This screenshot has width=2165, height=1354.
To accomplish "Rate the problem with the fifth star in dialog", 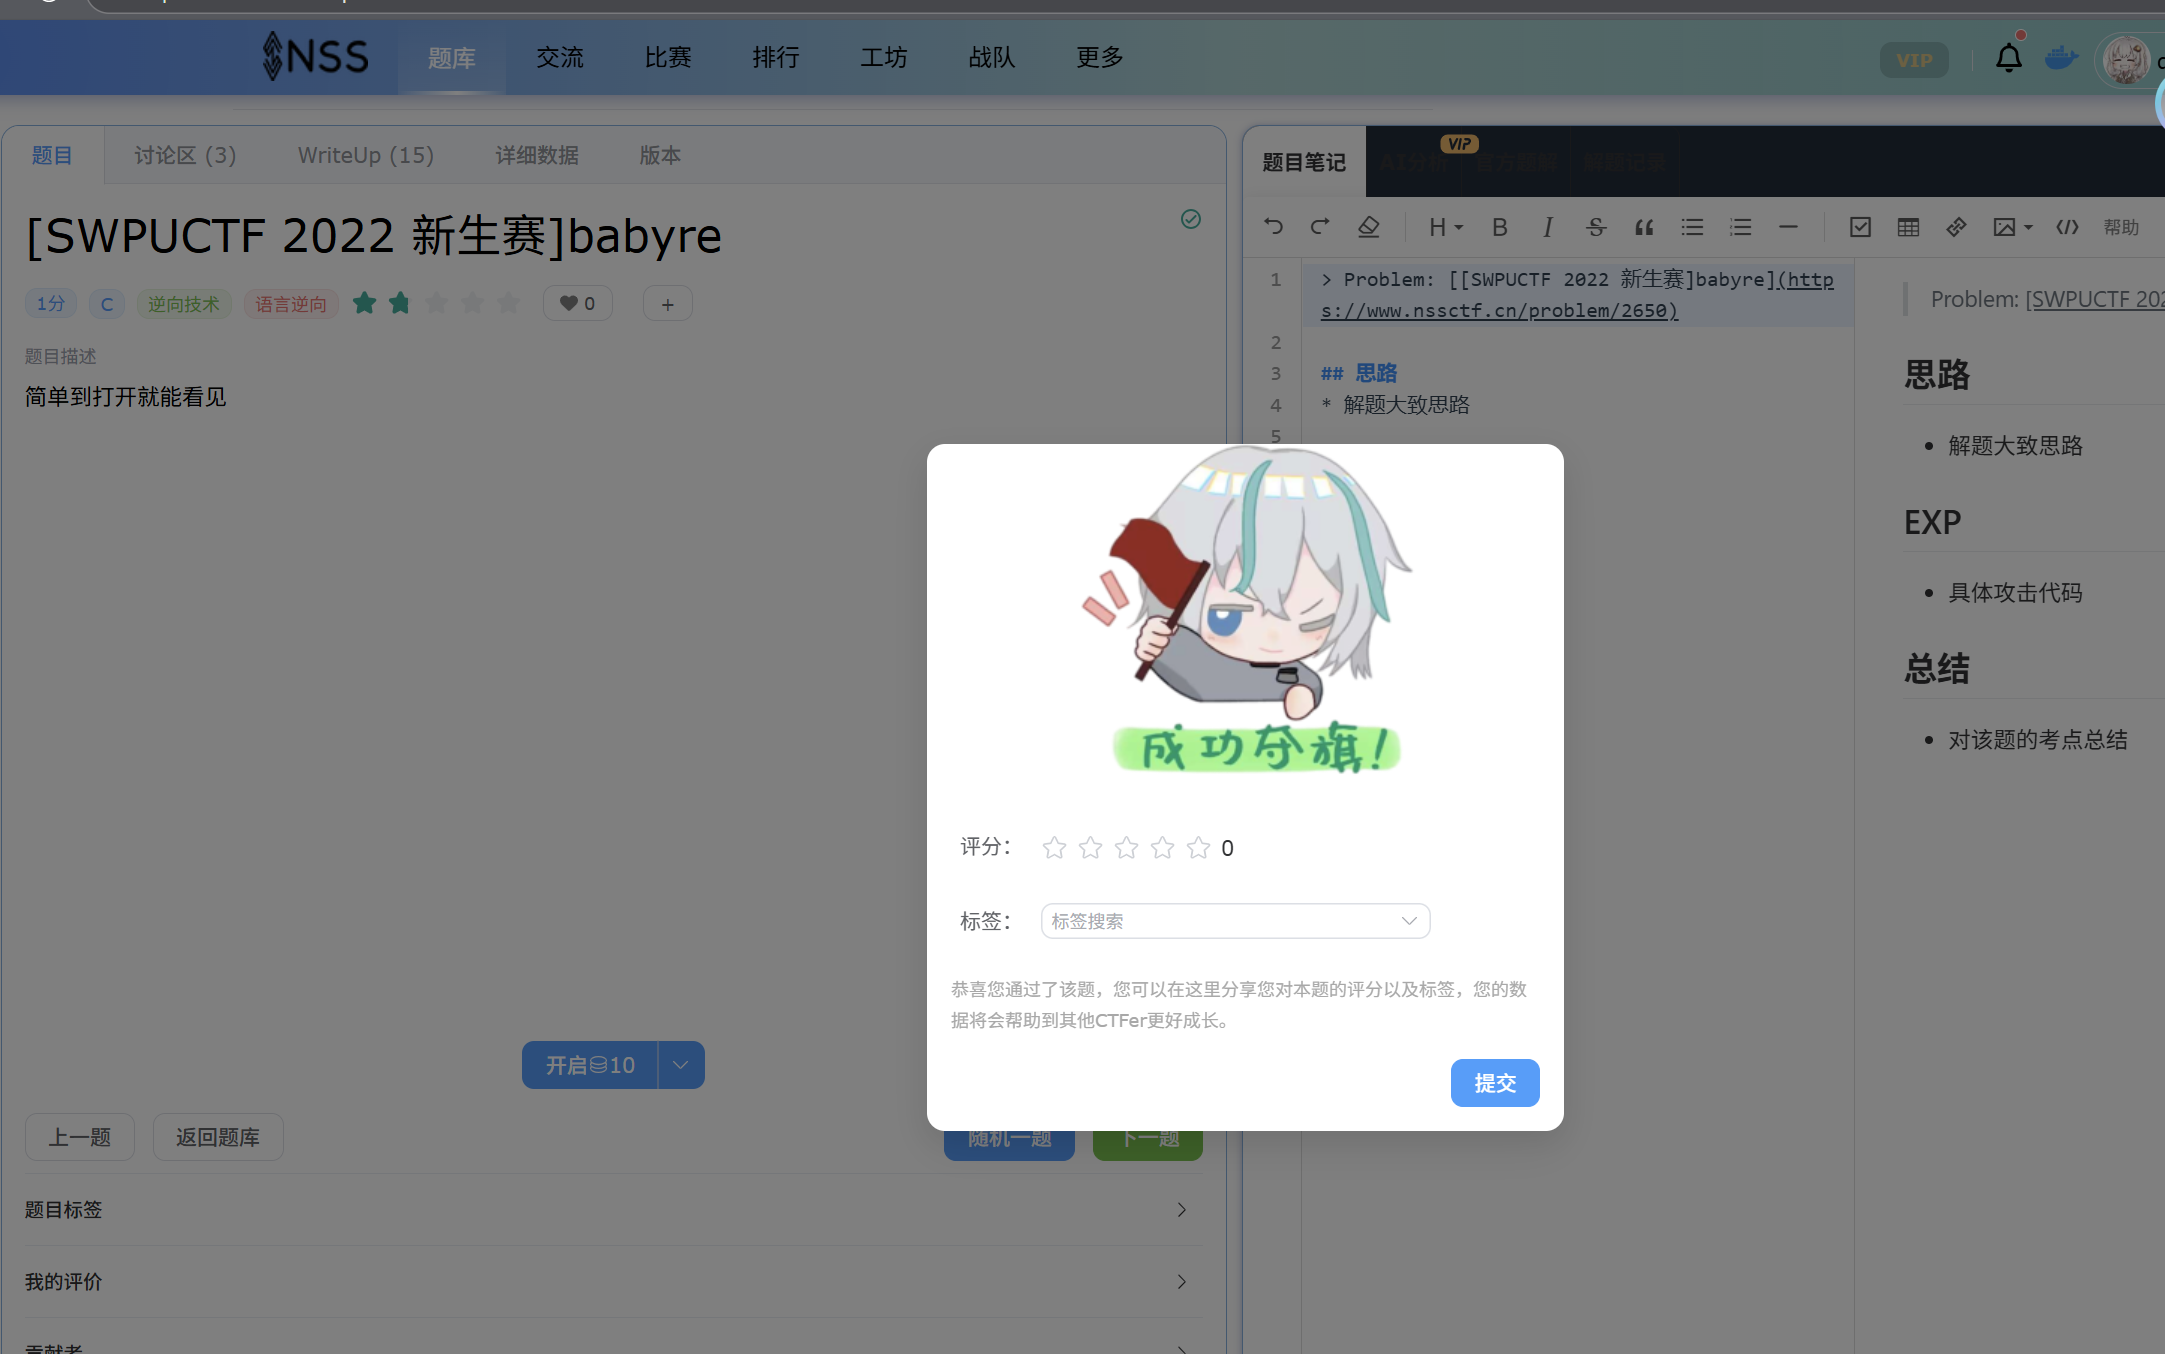I will [x=1198, y=848].
